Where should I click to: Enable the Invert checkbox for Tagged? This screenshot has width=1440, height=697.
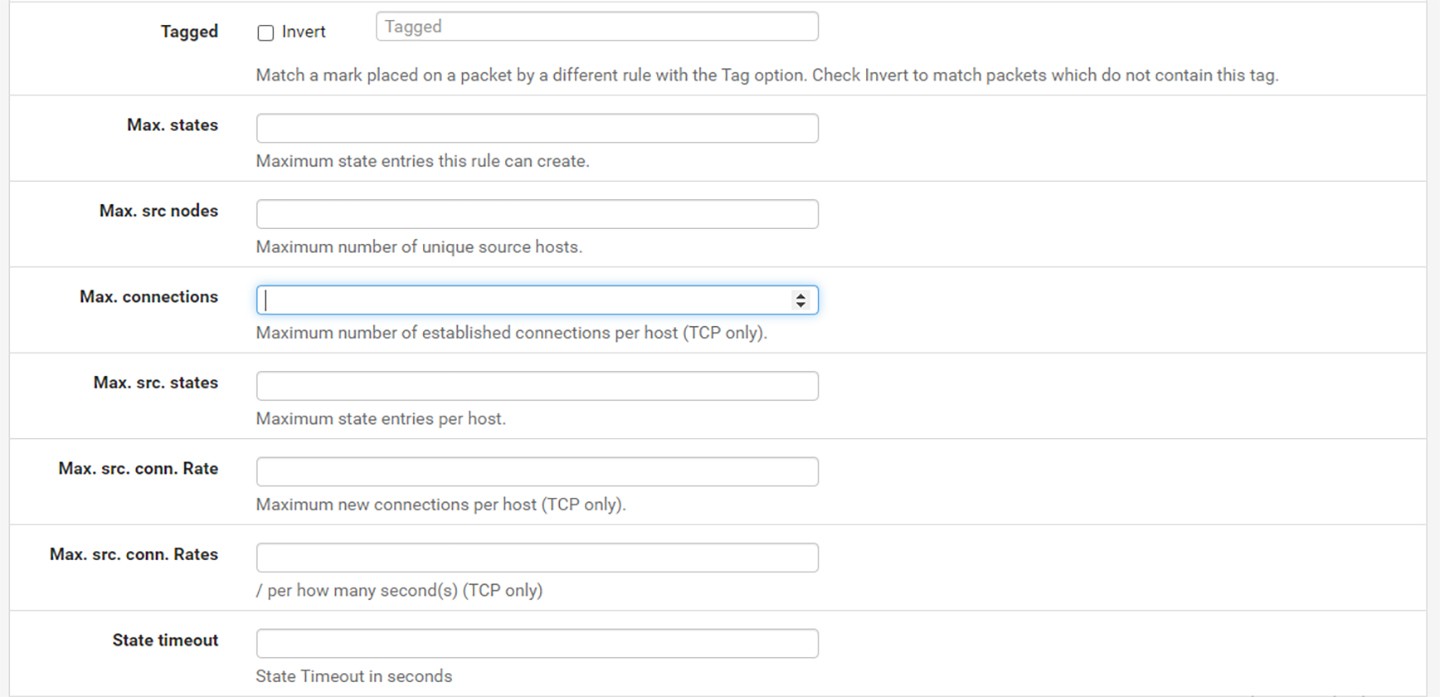266,33
